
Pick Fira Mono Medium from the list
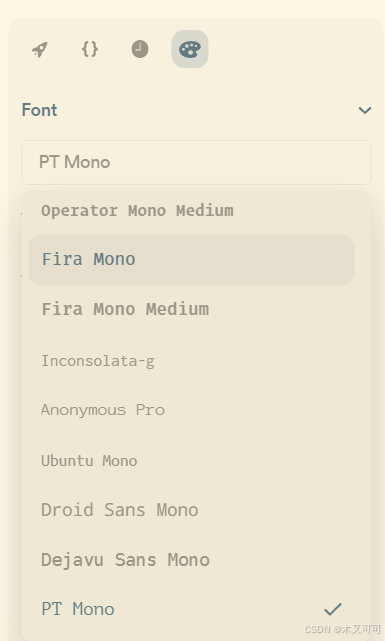tap(191, 309)
